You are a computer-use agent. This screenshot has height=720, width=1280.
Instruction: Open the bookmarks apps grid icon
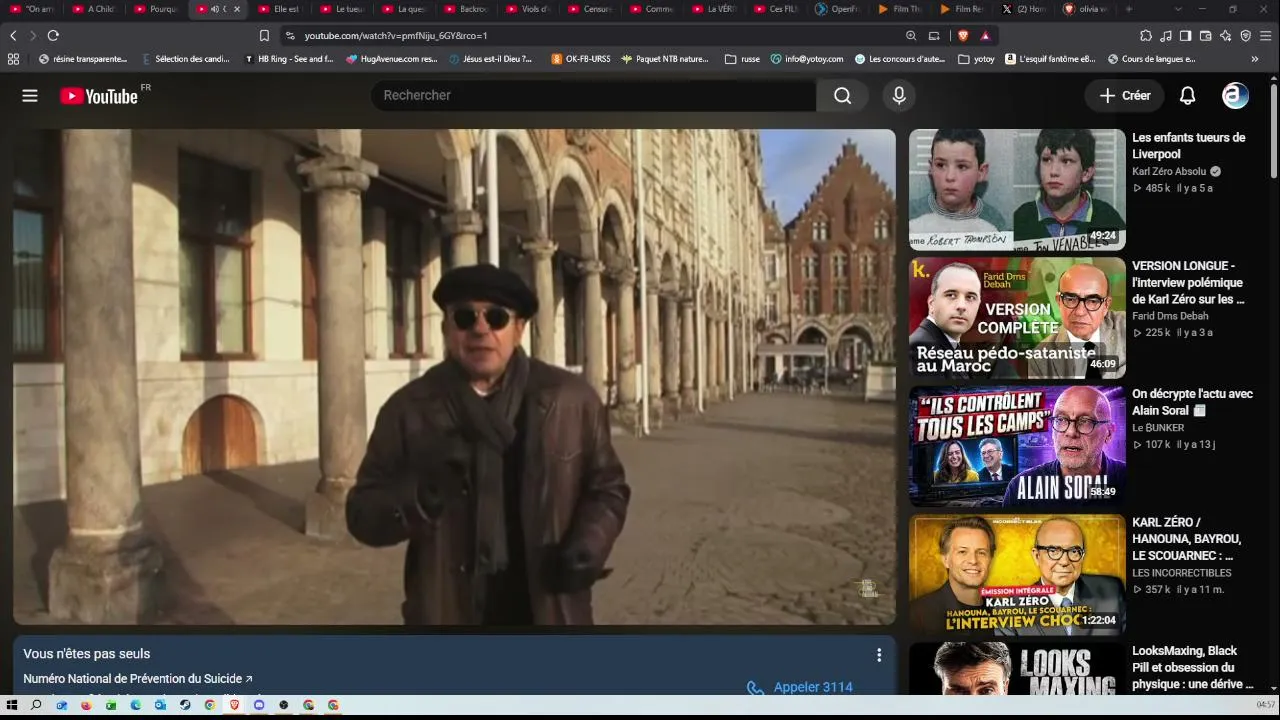[13, 59]
